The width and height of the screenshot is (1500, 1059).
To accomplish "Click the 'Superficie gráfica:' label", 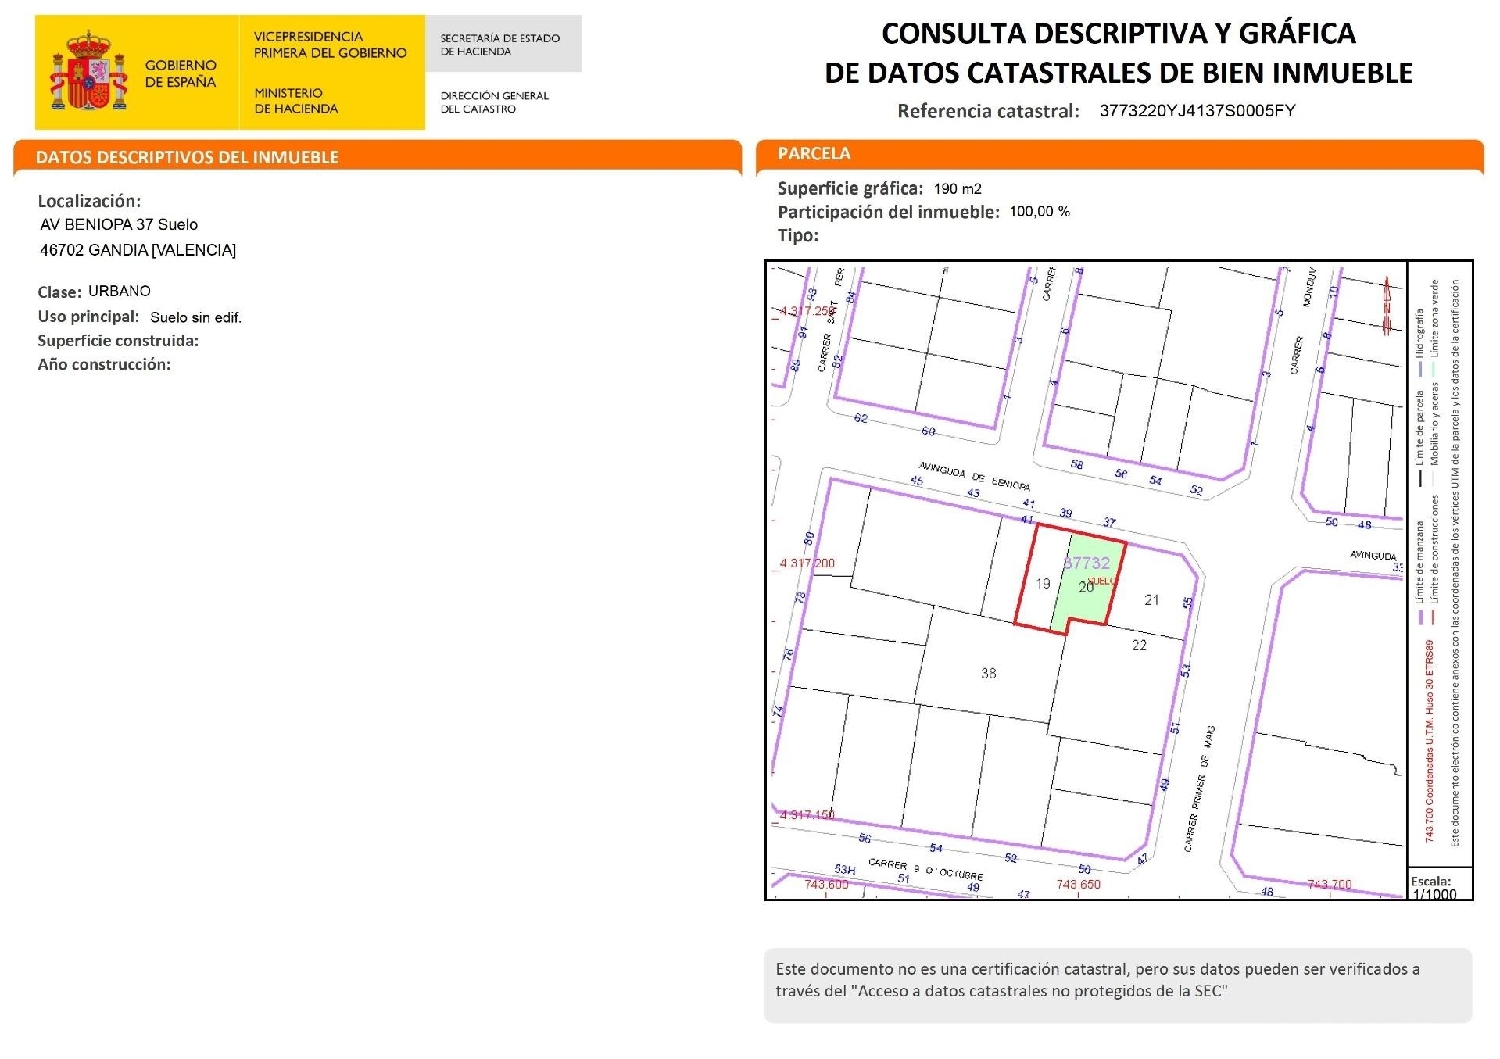I will point(850,188).
